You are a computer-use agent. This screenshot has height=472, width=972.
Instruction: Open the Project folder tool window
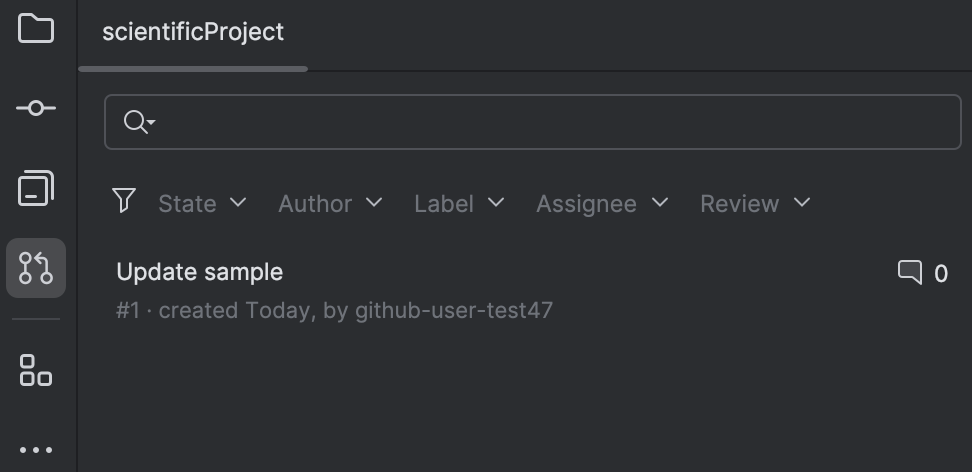[x=36, y=28]
